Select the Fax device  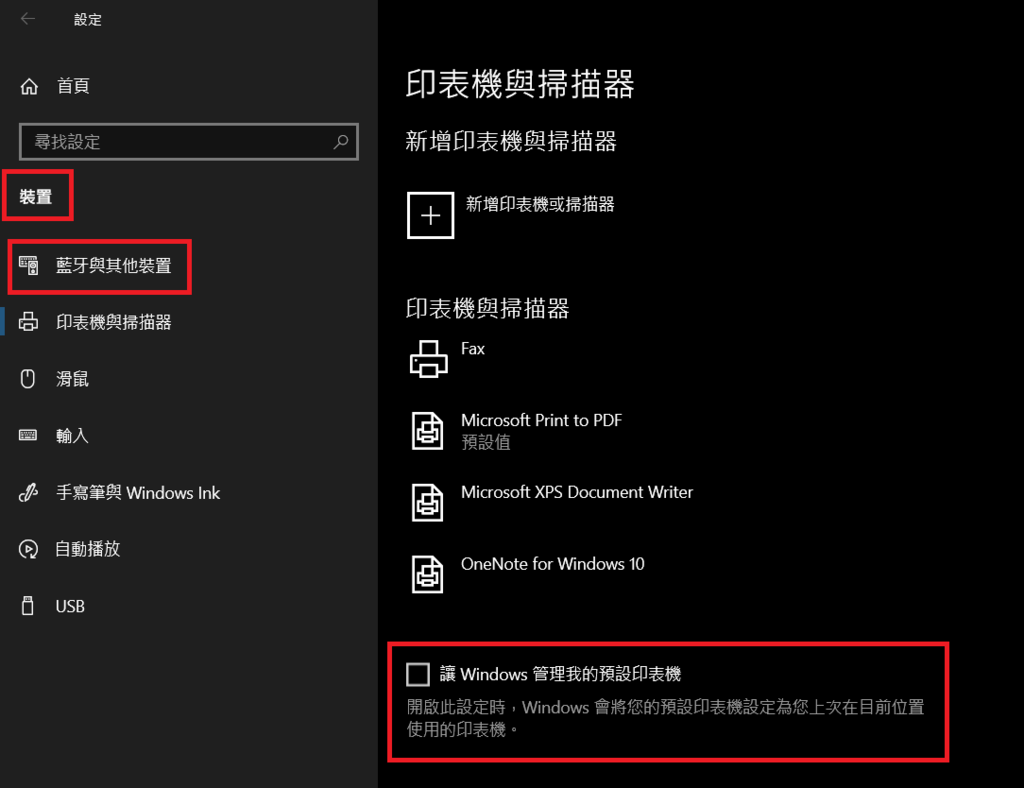point(473,349)
